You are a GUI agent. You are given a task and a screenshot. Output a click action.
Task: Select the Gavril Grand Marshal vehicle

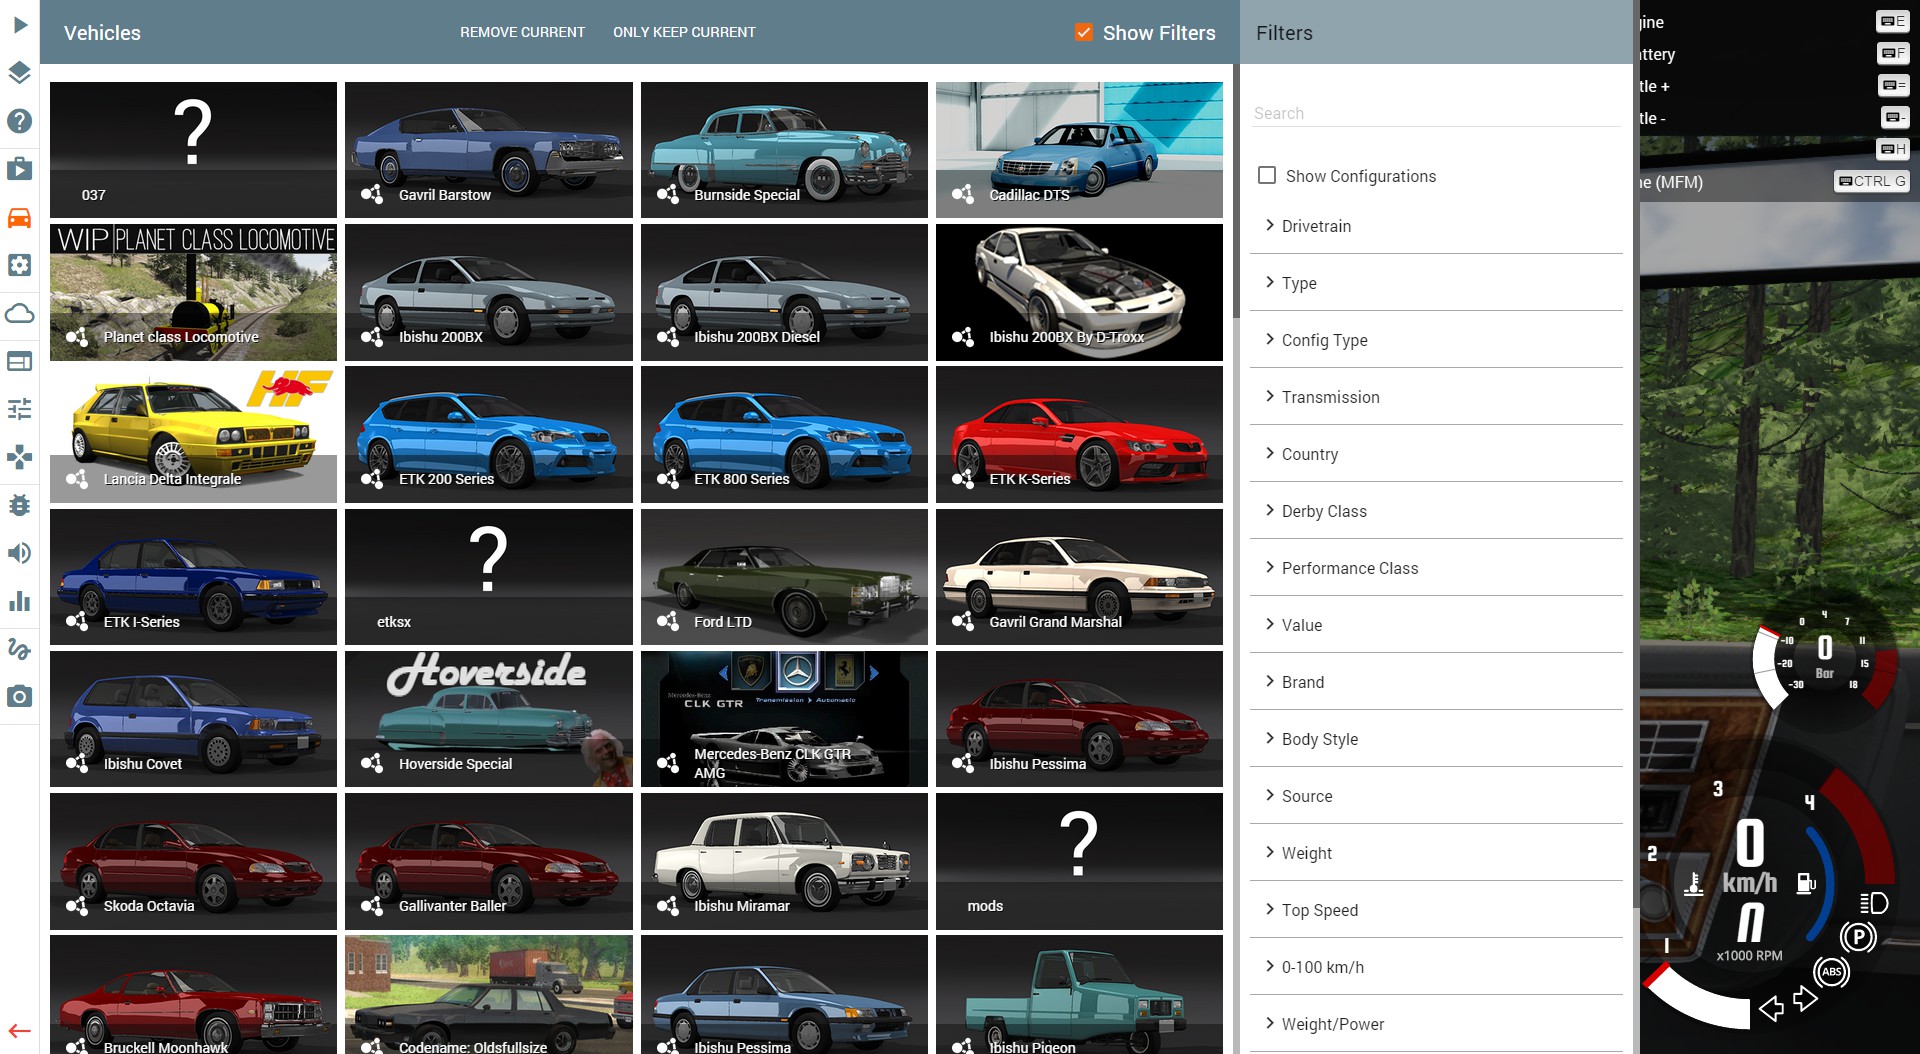coord(1079,577)
